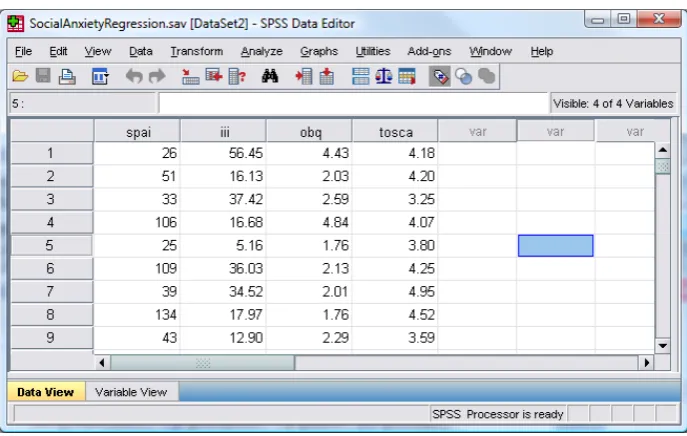The height and width of the screenshot is (436, 687).
Task: Click the Find binoculars icon
Action: click(x=270, y=76)
